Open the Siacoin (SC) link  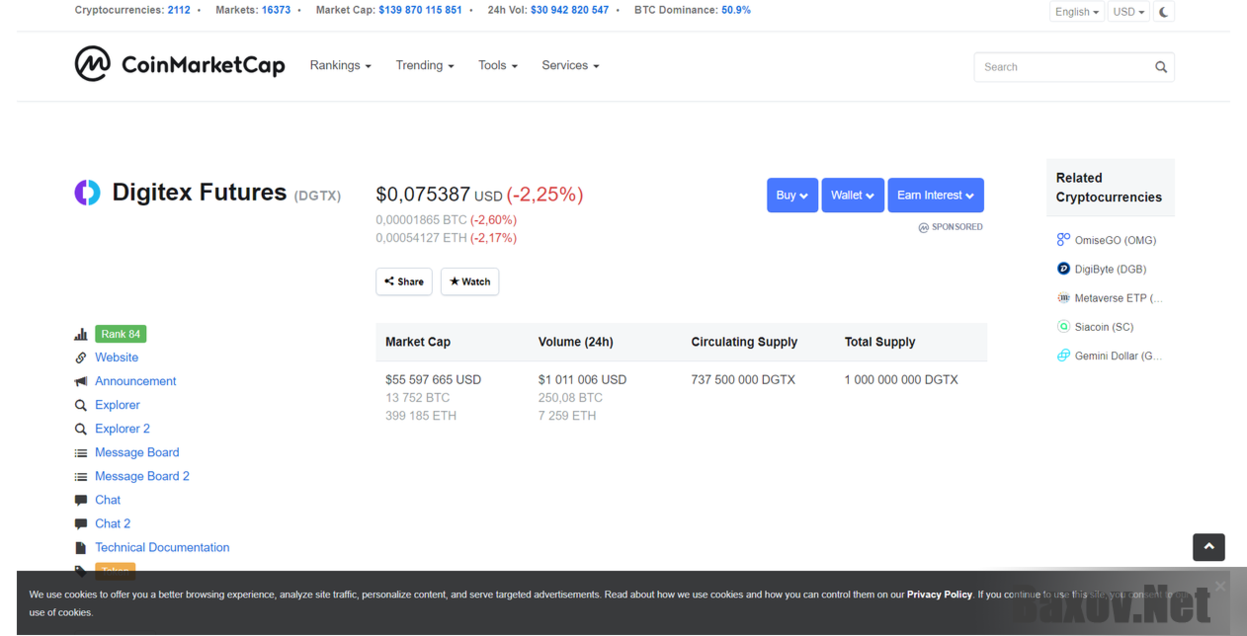point(1104,327)
